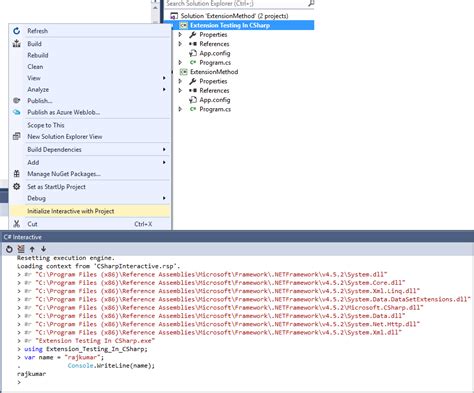
Task: Expand References under Extension Testing In CSharp
Action: pyautogui.click(x=180, y=44)
